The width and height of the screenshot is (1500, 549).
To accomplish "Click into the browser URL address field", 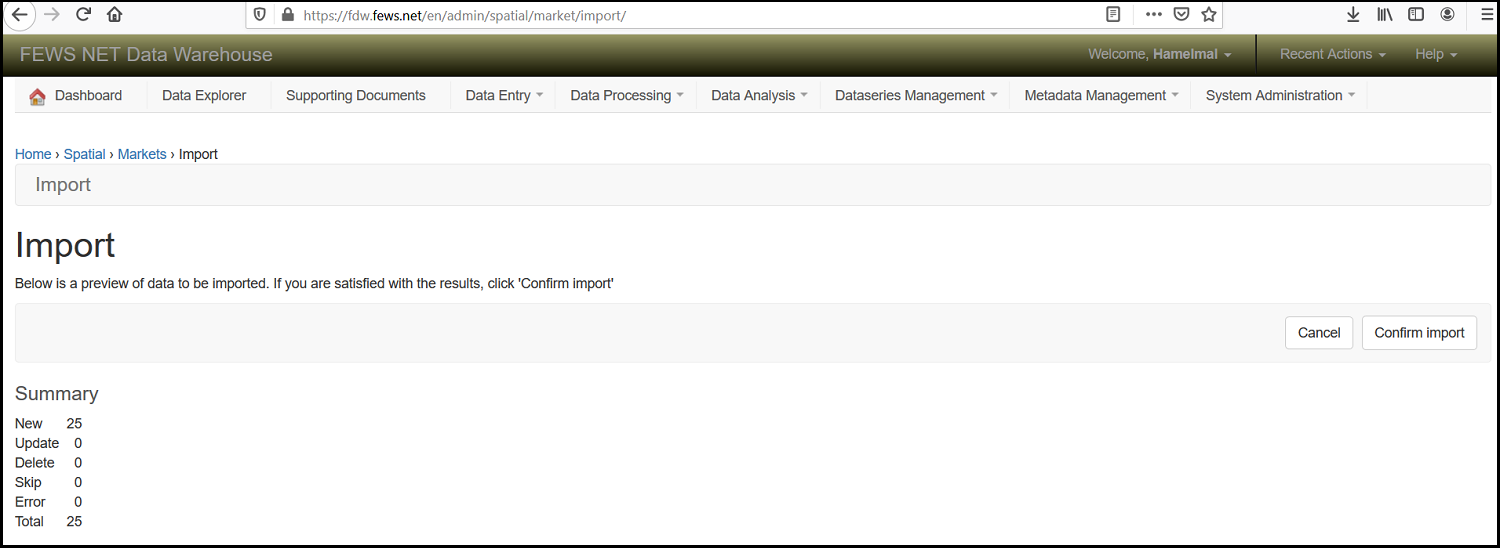I will click(700, 16).
